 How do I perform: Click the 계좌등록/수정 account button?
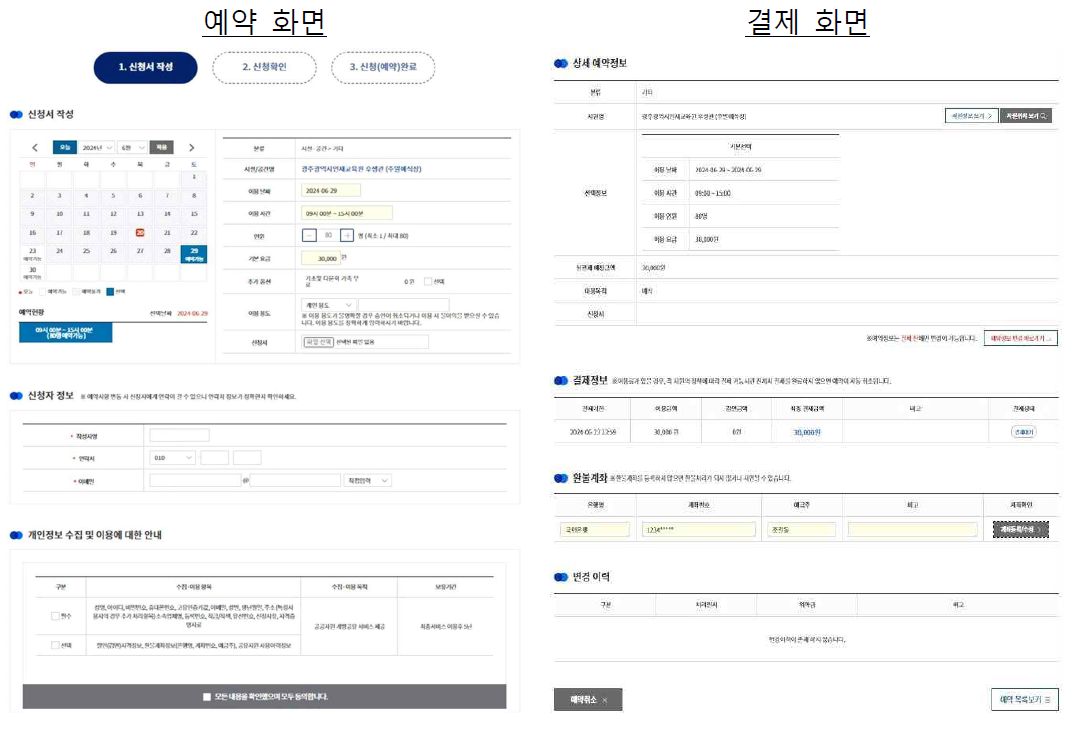point(1021,529)
